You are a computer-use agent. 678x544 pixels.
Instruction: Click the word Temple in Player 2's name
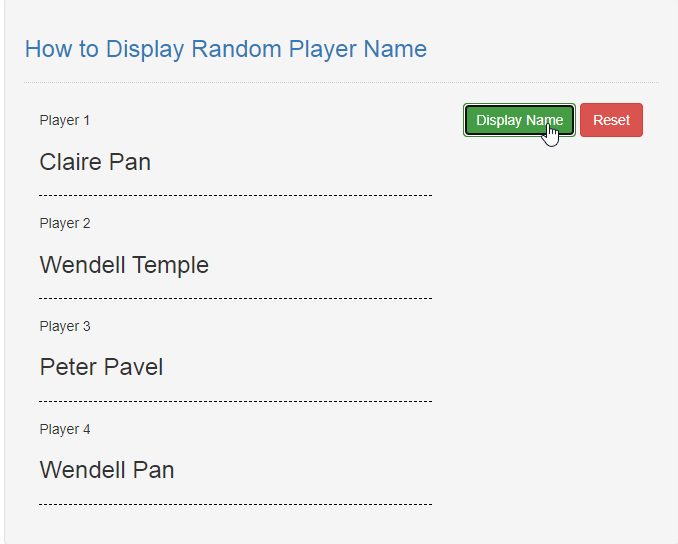170,266
